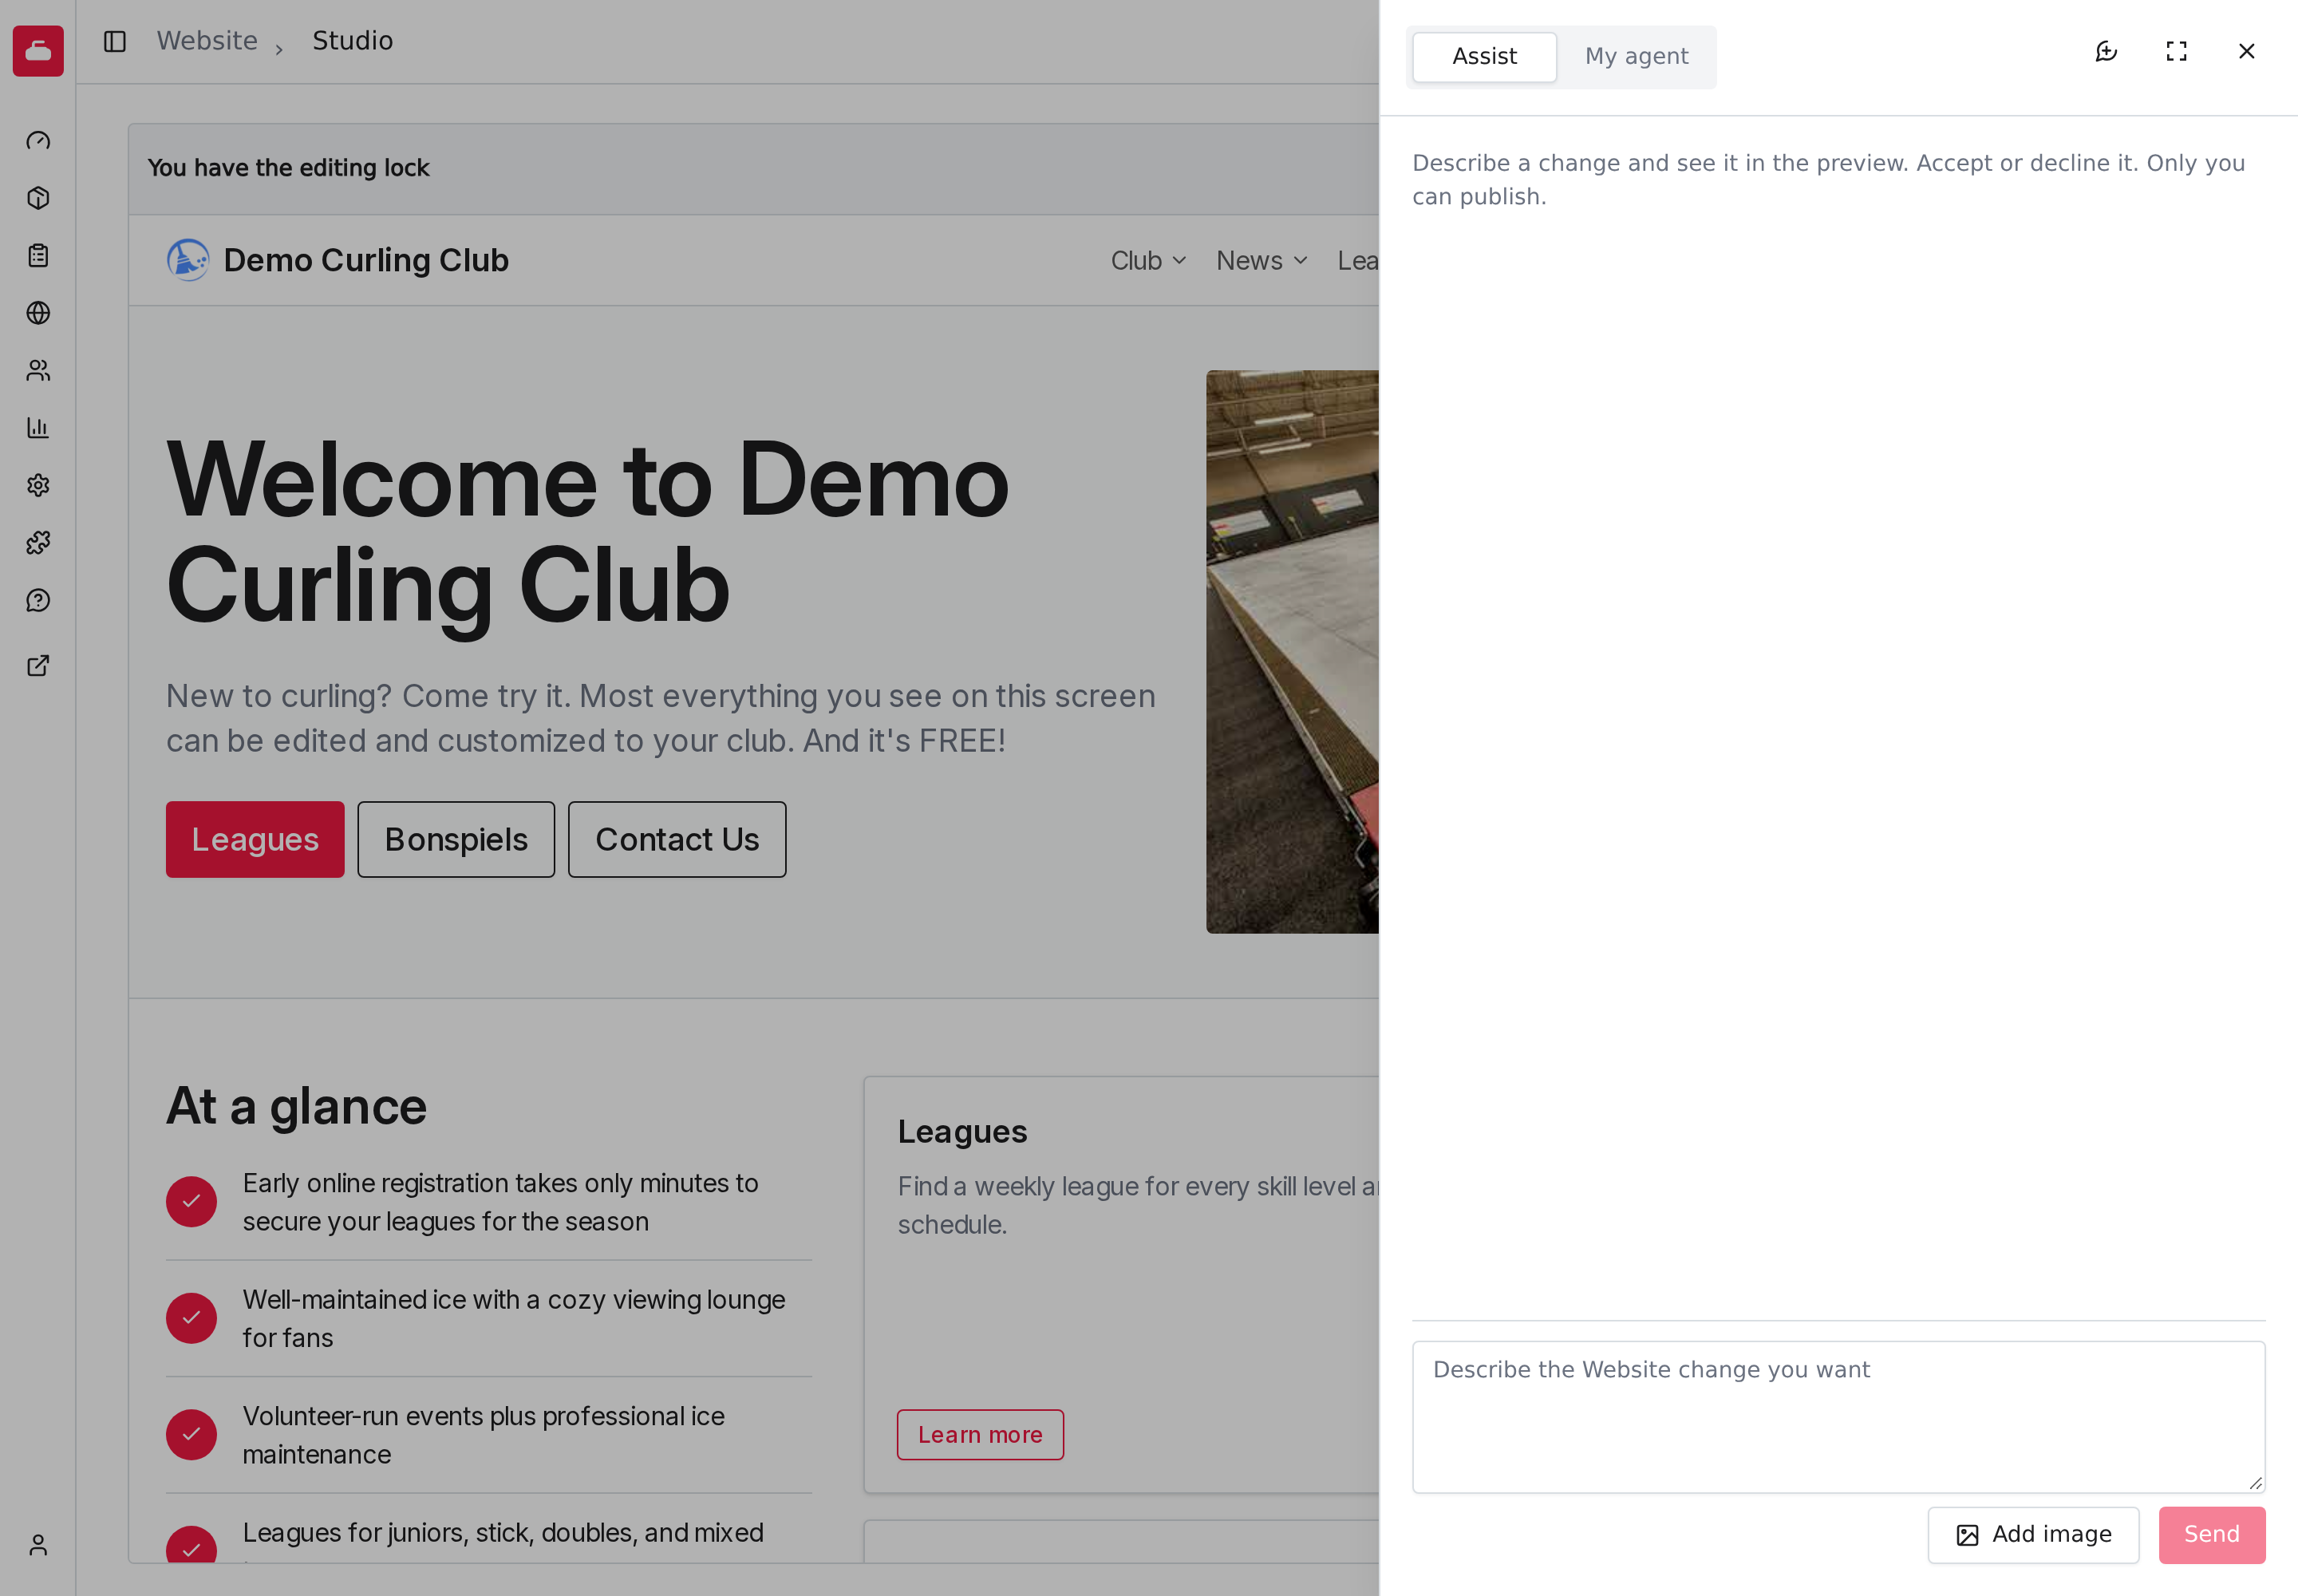Viewport: 2298px width, 1596px height.
Task: Click the Leagues card heading
Action: pos(962,1132)
